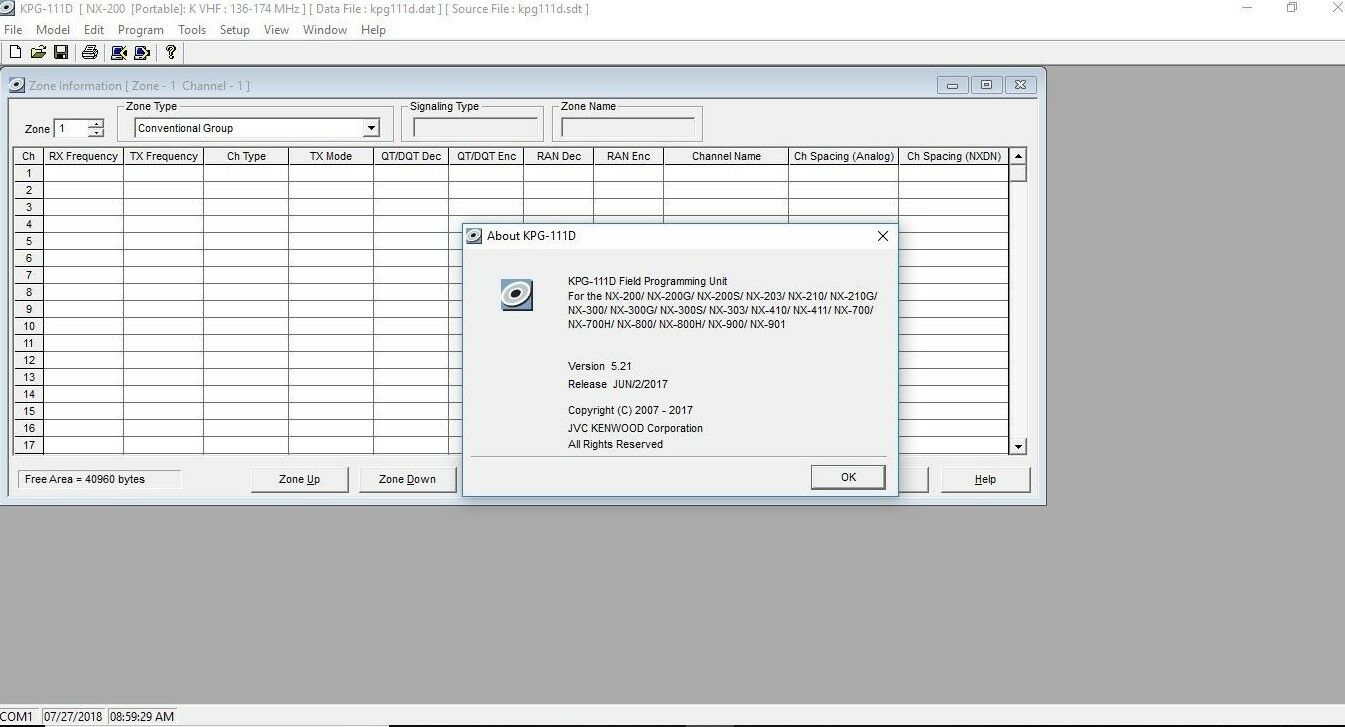Click the TX Mode column header
This screenshot has width=1345, height=727.
click(x=331, y=156)
